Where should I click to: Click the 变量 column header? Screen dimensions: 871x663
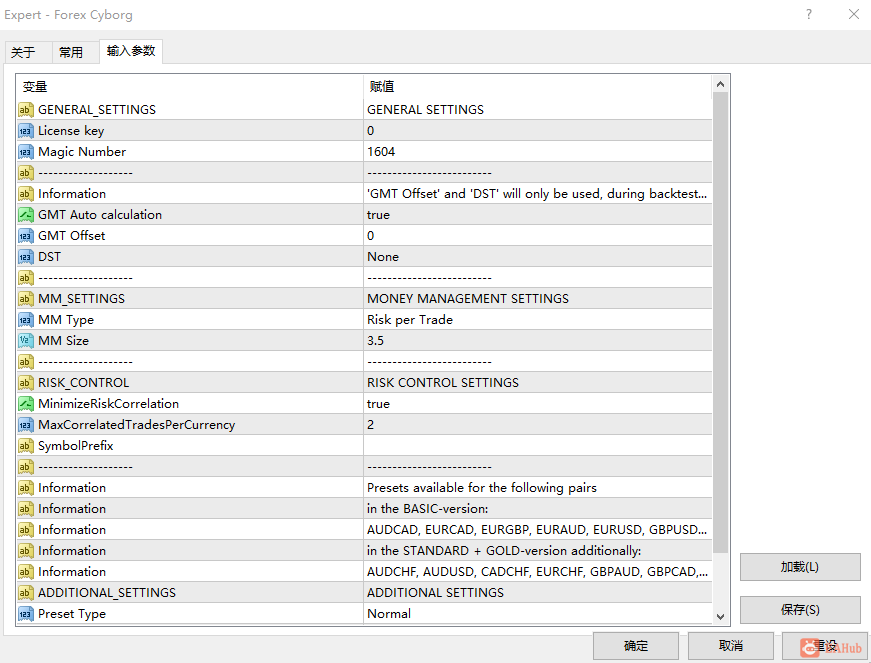pyautogui.click(x=190, y=87)
